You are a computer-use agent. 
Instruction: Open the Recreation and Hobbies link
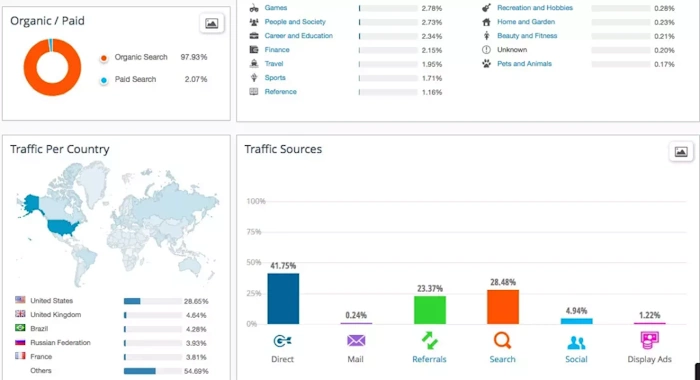(x=535, y=8)
